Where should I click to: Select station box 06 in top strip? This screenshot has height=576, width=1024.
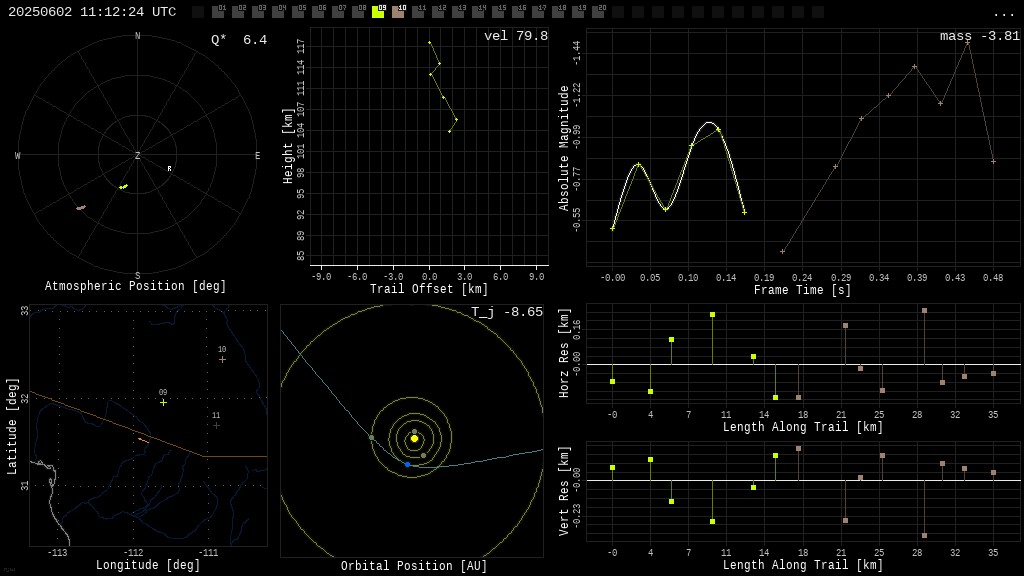click(x=318, y=12)
